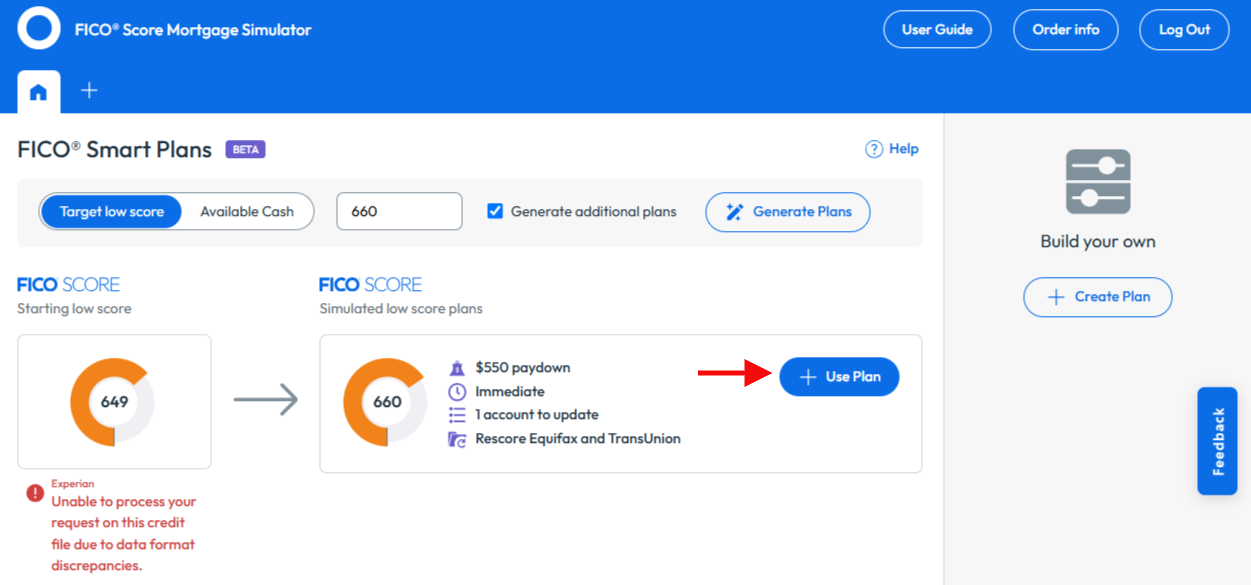Click the Create Plan button

click(1098, 297)
